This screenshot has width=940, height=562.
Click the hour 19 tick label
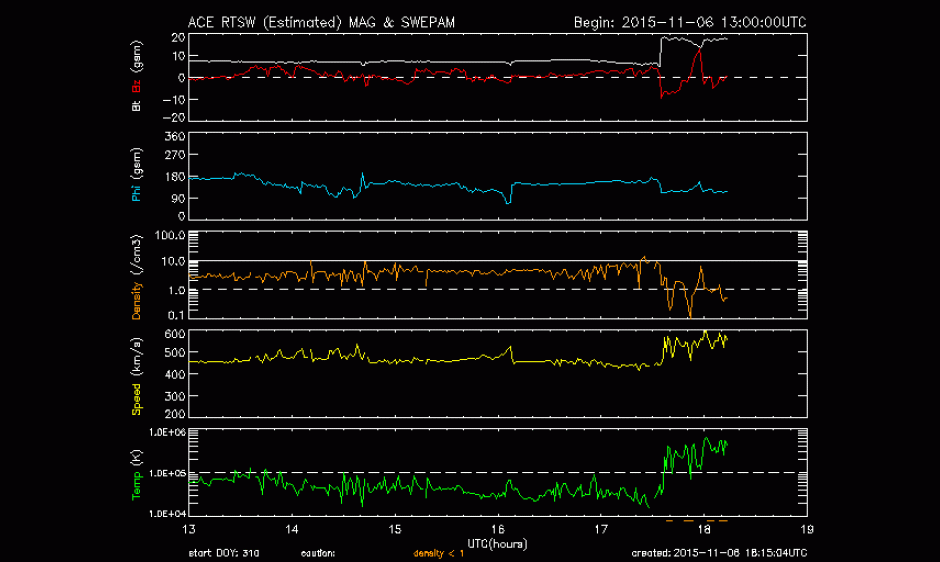tap(806, 529)
